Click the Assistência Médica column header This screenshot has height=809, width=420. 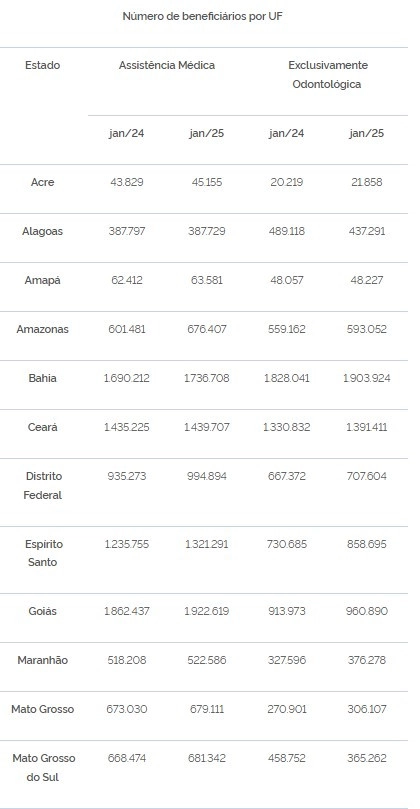167,66
